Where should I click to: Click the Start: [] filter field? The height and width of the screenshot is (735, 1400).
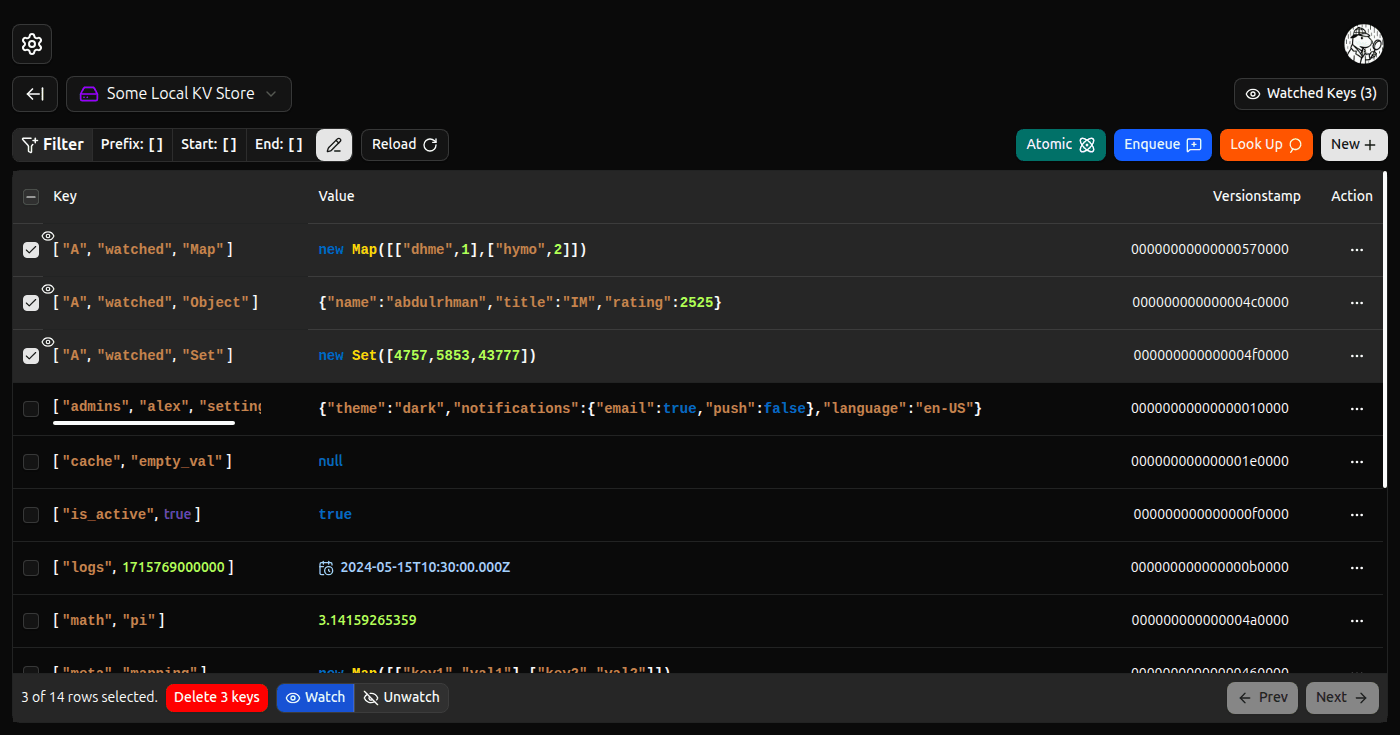click(x=209, y=144)
